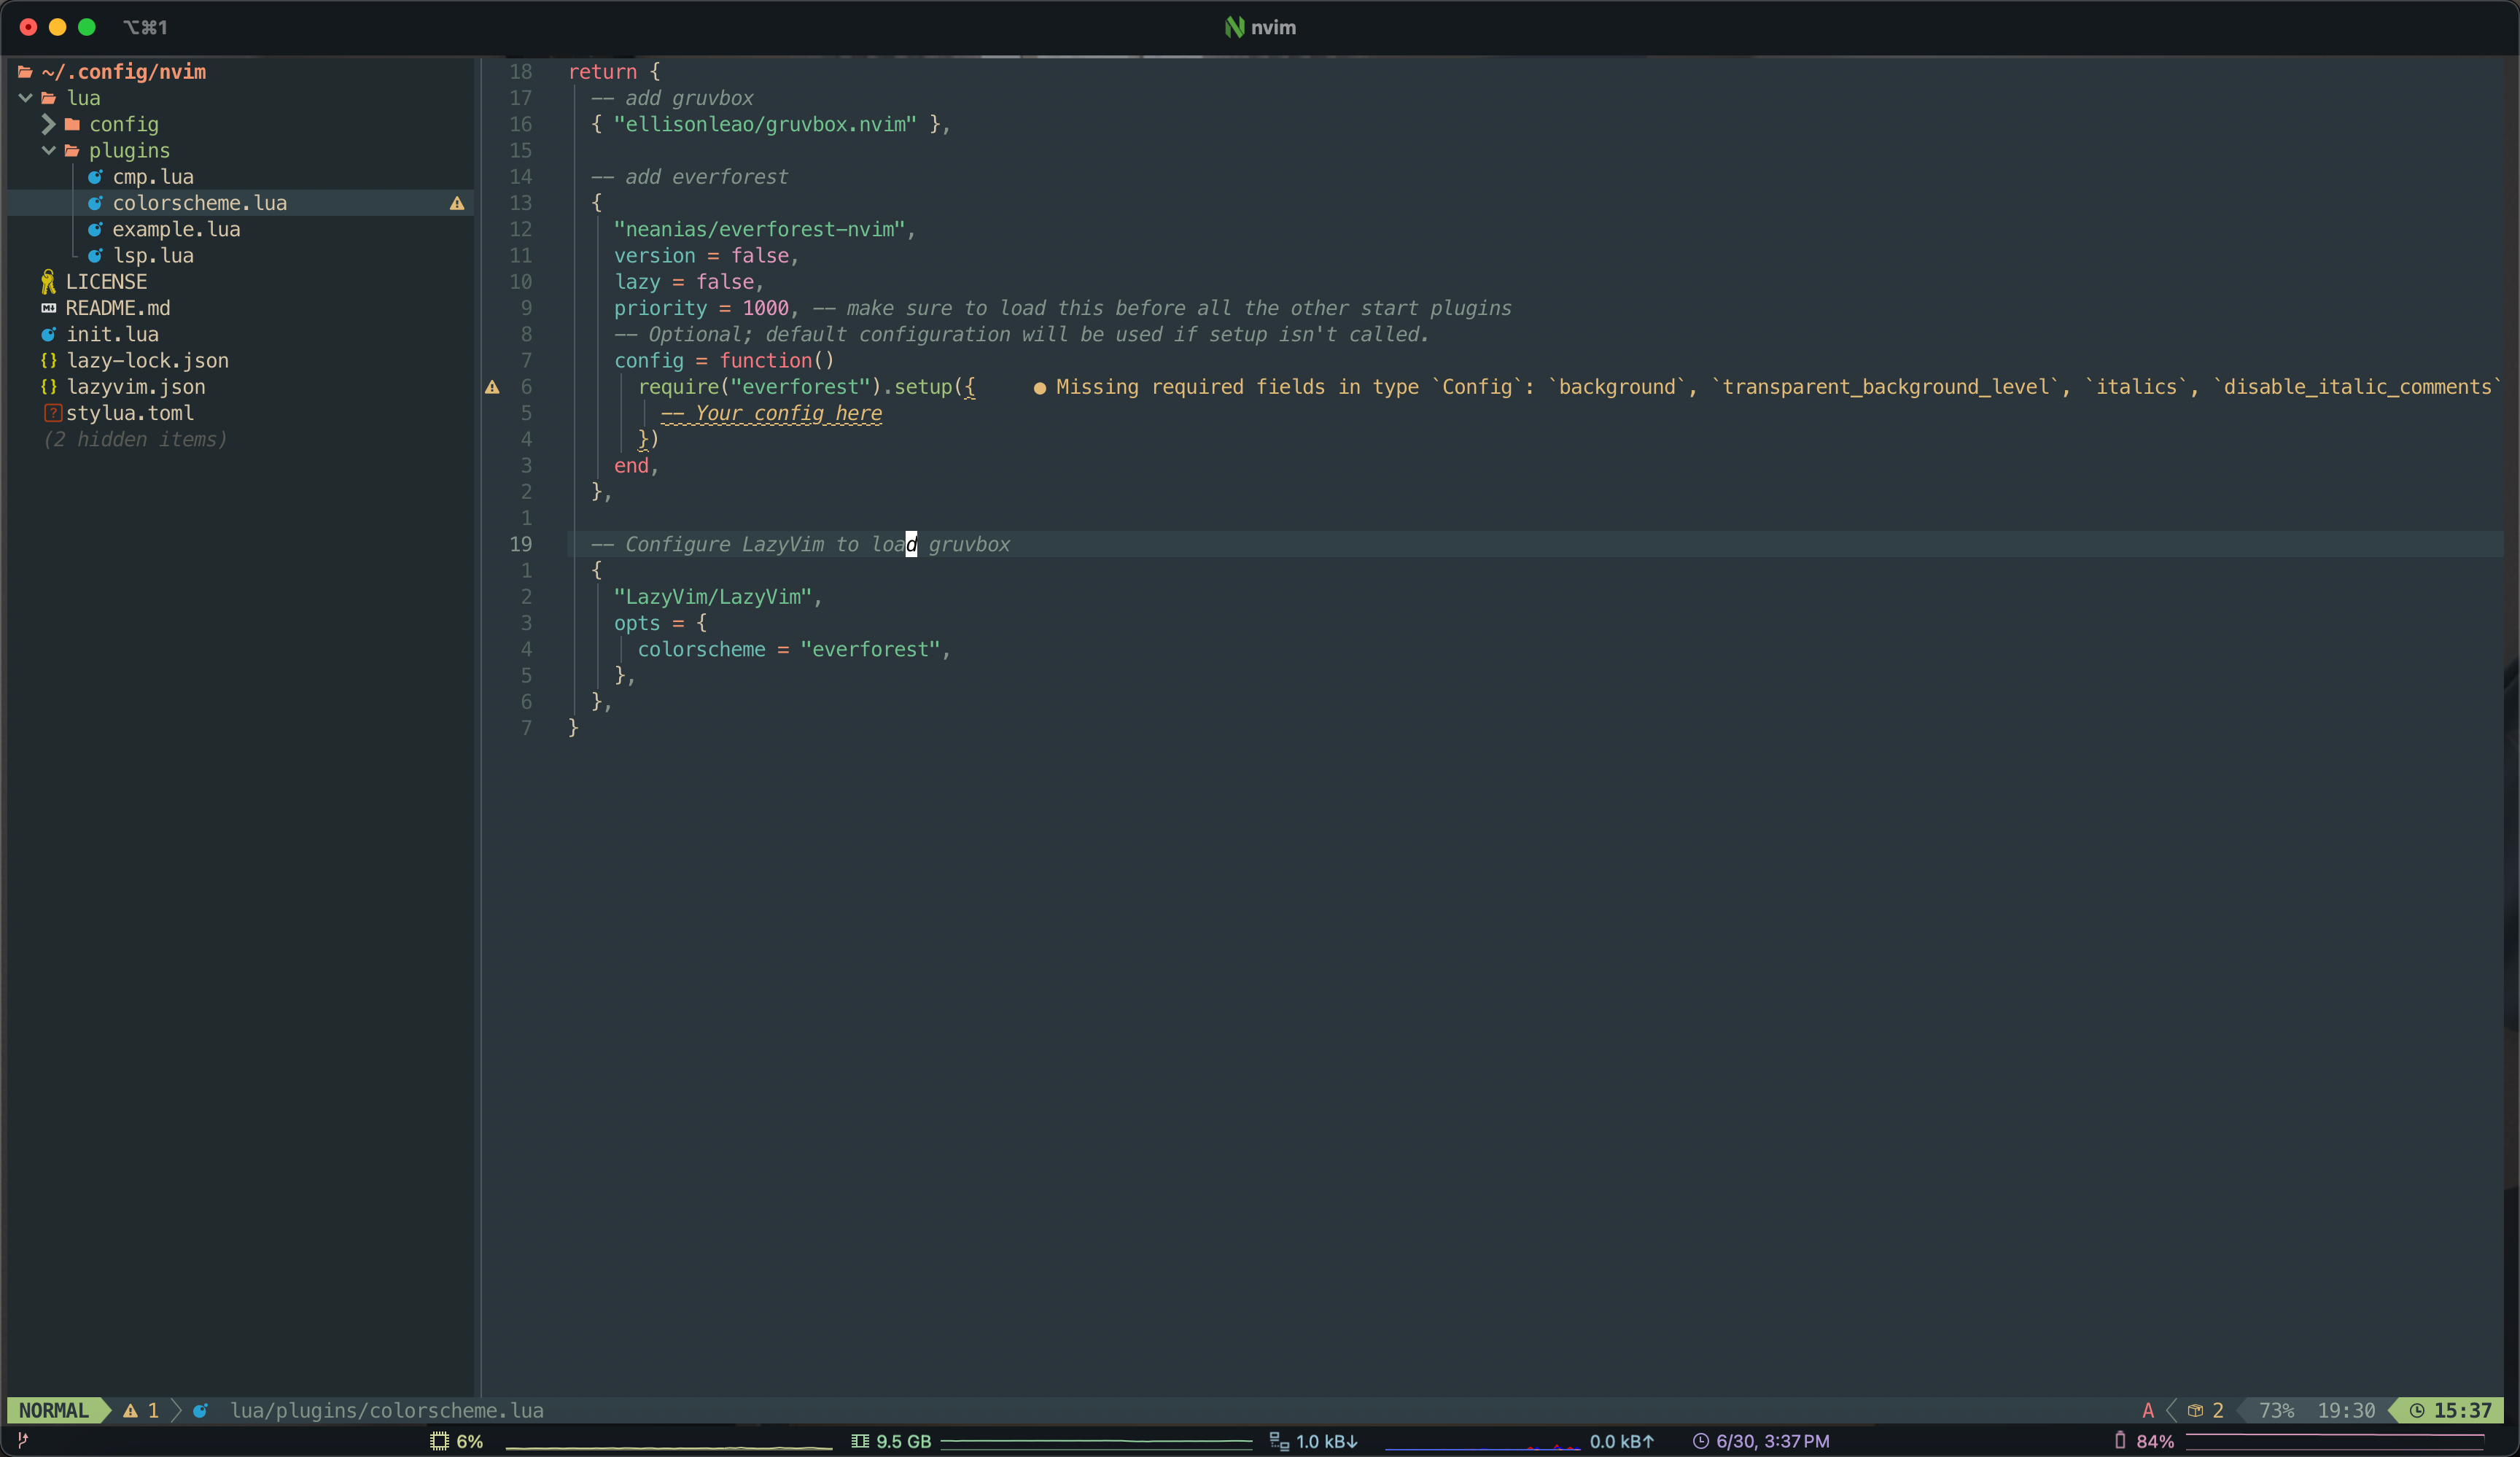
Task: Click the 0.0 kB upload indicator
Action: (x=1622, y=1441)
